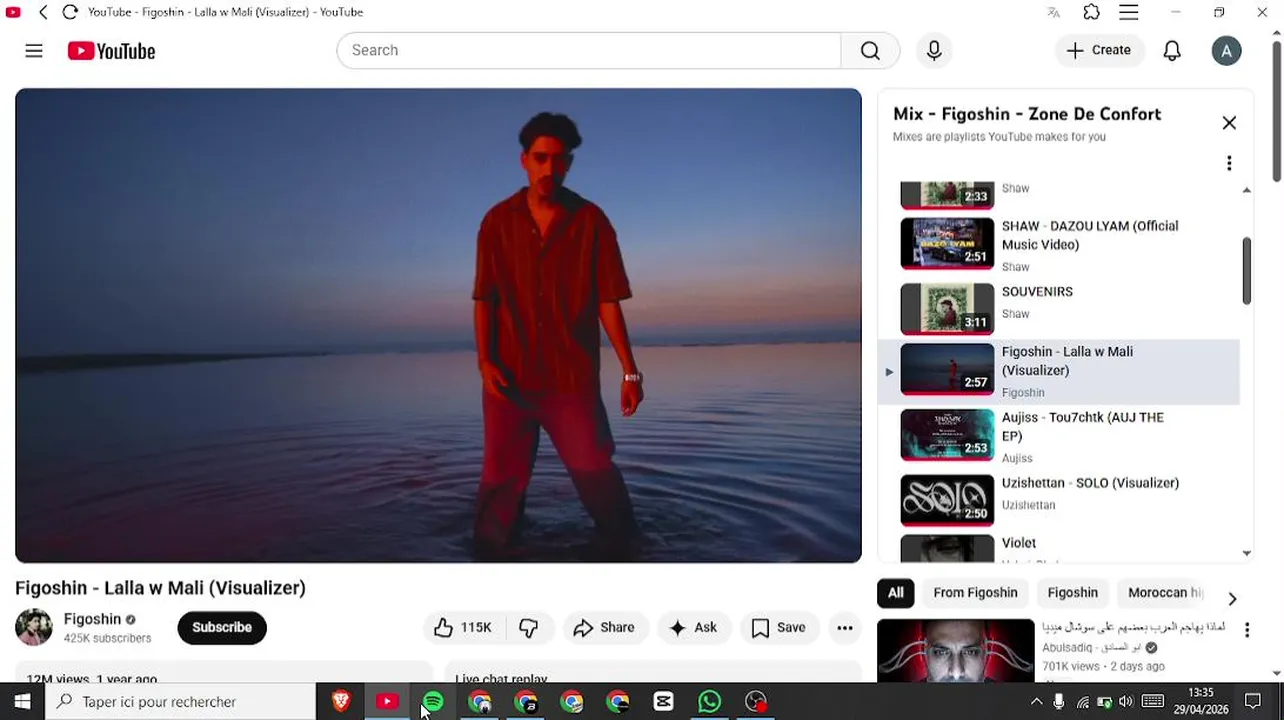Open CapCut from taskbar
The image size is (1284, 720).
pos(663,702)
